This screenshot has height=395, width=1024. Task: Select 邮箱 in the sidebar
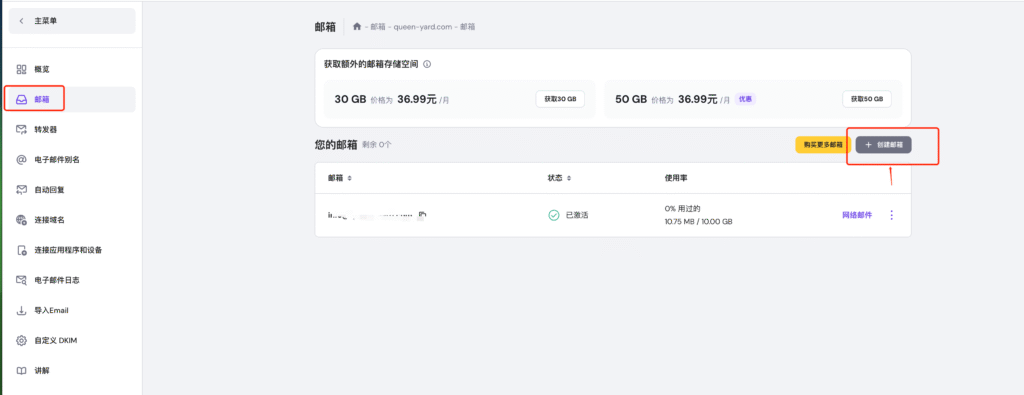72,99
